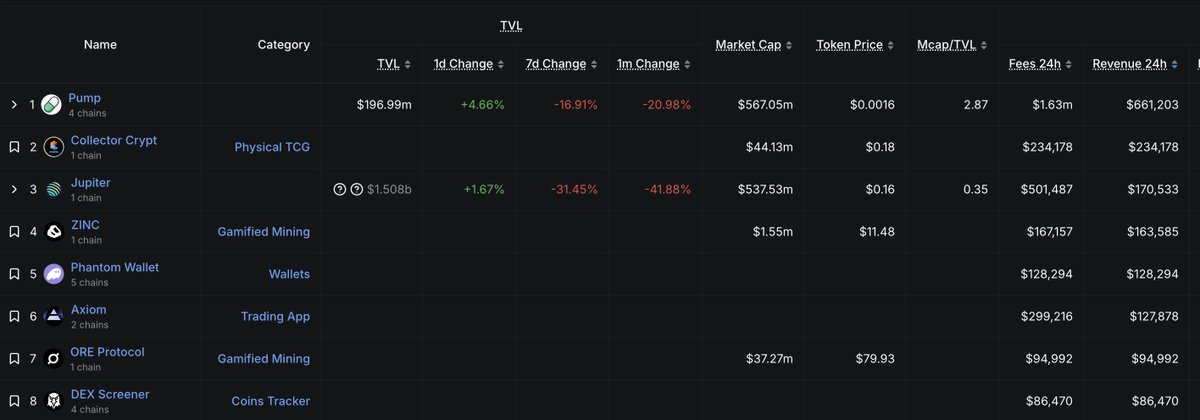
Task: Toggle bookmark for ZINC protocol
Action: pos(14,232)
